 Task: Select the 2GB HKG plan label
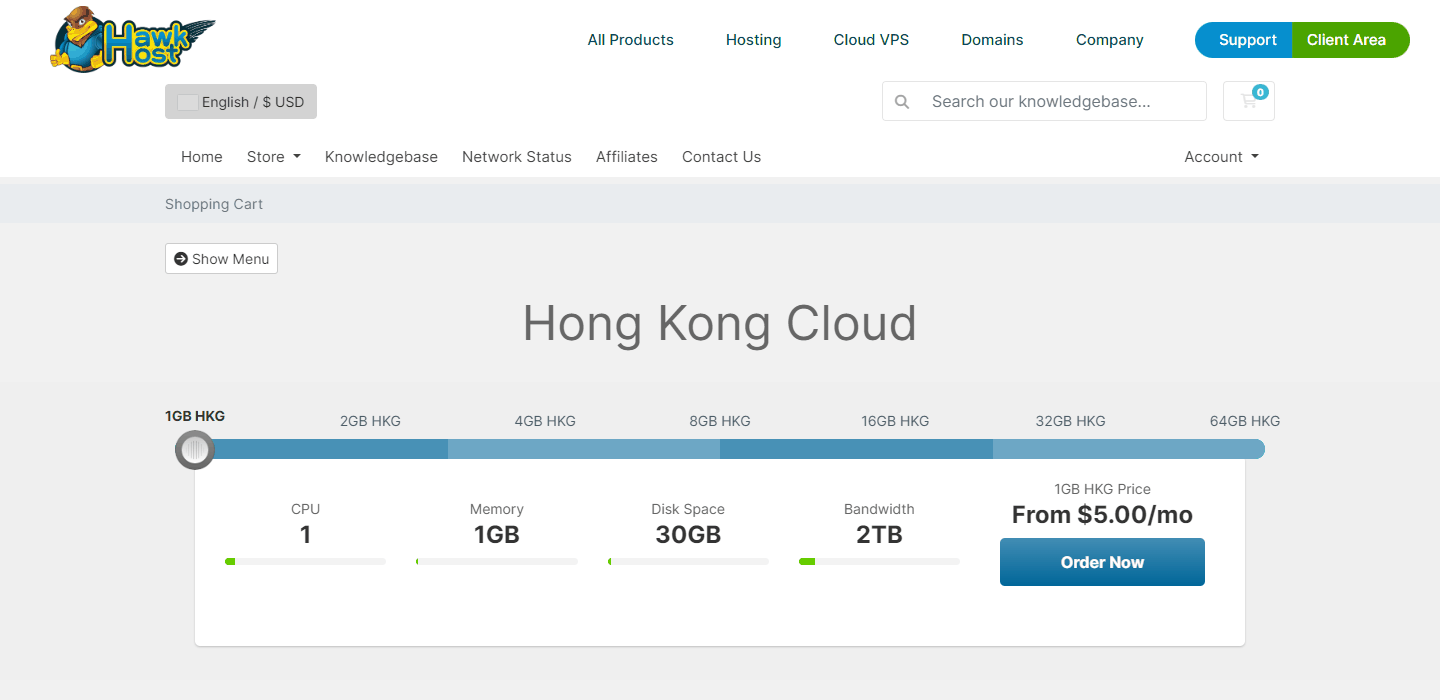[x=370, y=421]
